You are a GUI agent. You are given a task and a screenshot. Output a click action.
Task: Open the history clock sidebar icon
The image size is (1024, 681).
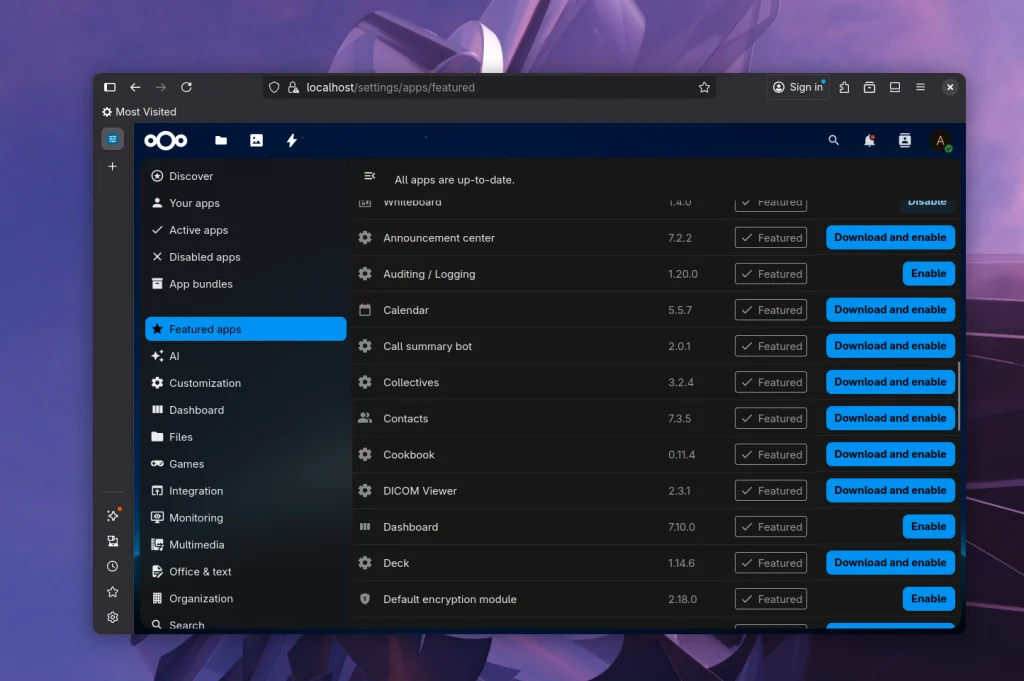112,566
